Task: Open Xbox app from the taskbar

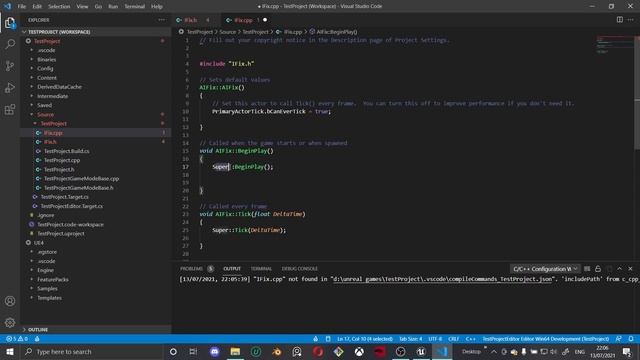Action: coord(359,351)
